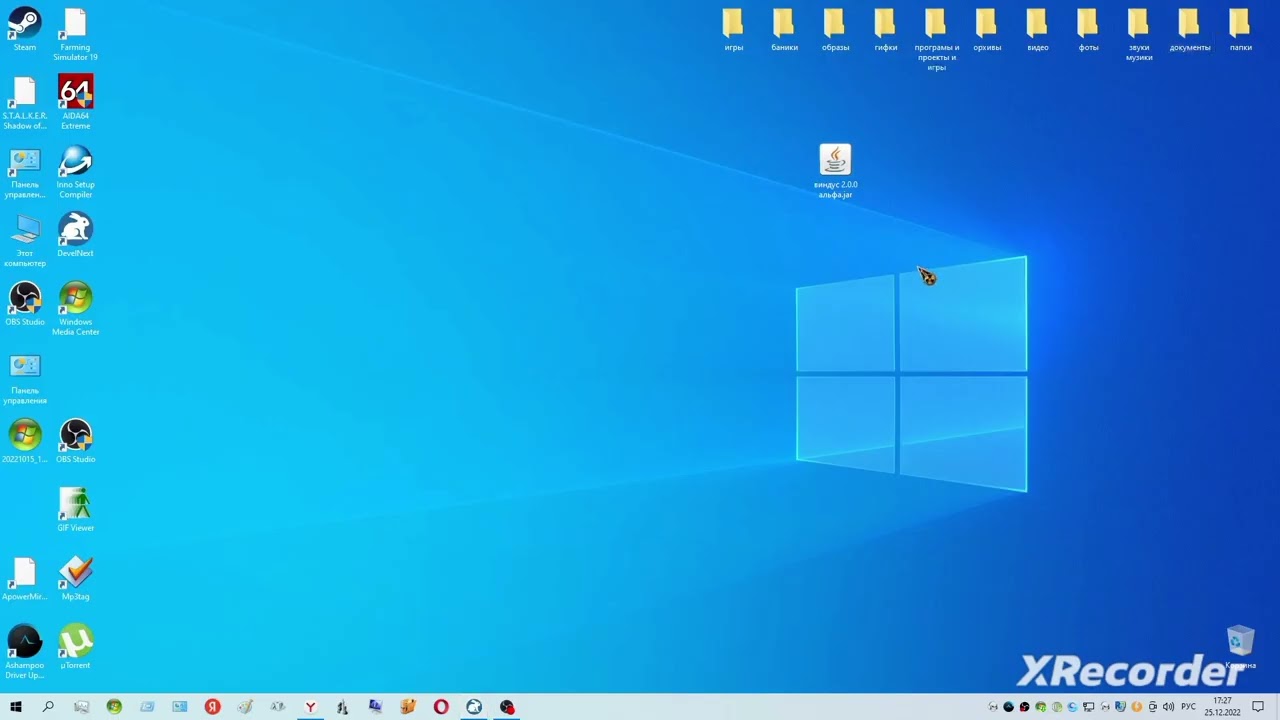
Task: Select the гифки folder
Action: click(x=886, y=30)
